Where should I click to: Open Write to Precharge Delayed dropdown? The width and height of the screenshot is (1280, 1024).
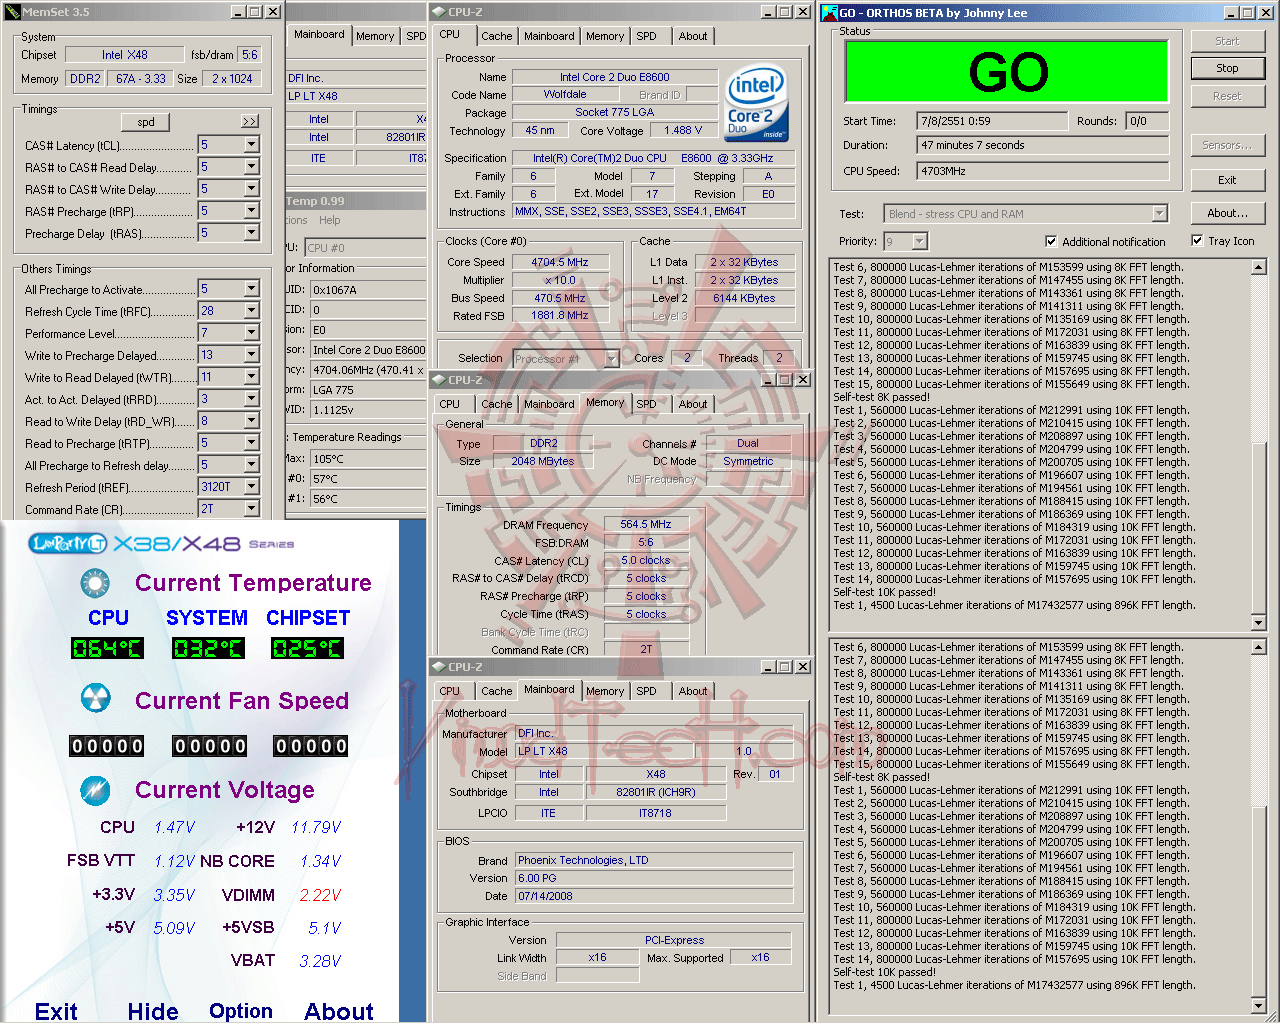coord(251,355)
